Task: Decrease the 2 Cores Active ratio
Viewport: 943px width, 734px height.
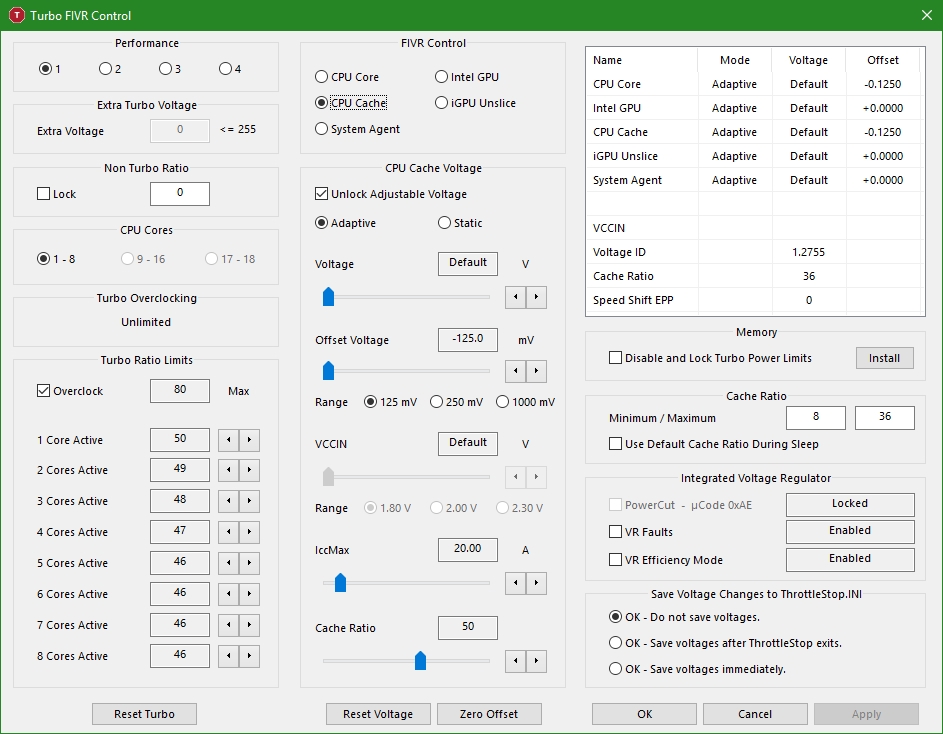Action: click(229, 470)
